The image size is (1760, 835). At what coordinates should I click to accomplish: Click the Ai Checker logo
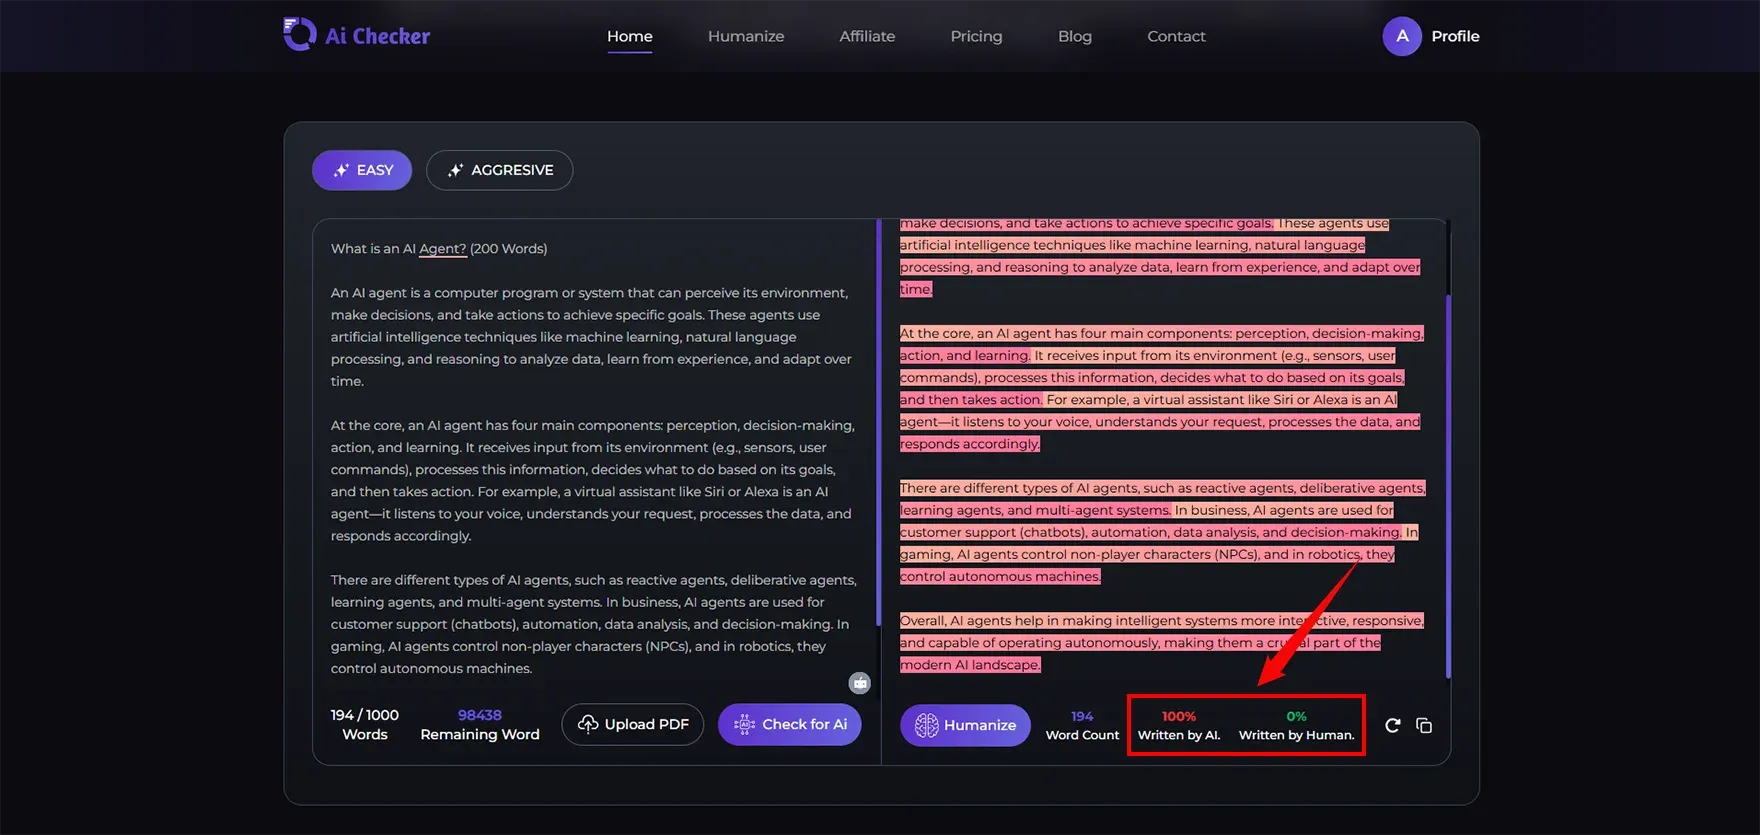click(x=356, y=35)
